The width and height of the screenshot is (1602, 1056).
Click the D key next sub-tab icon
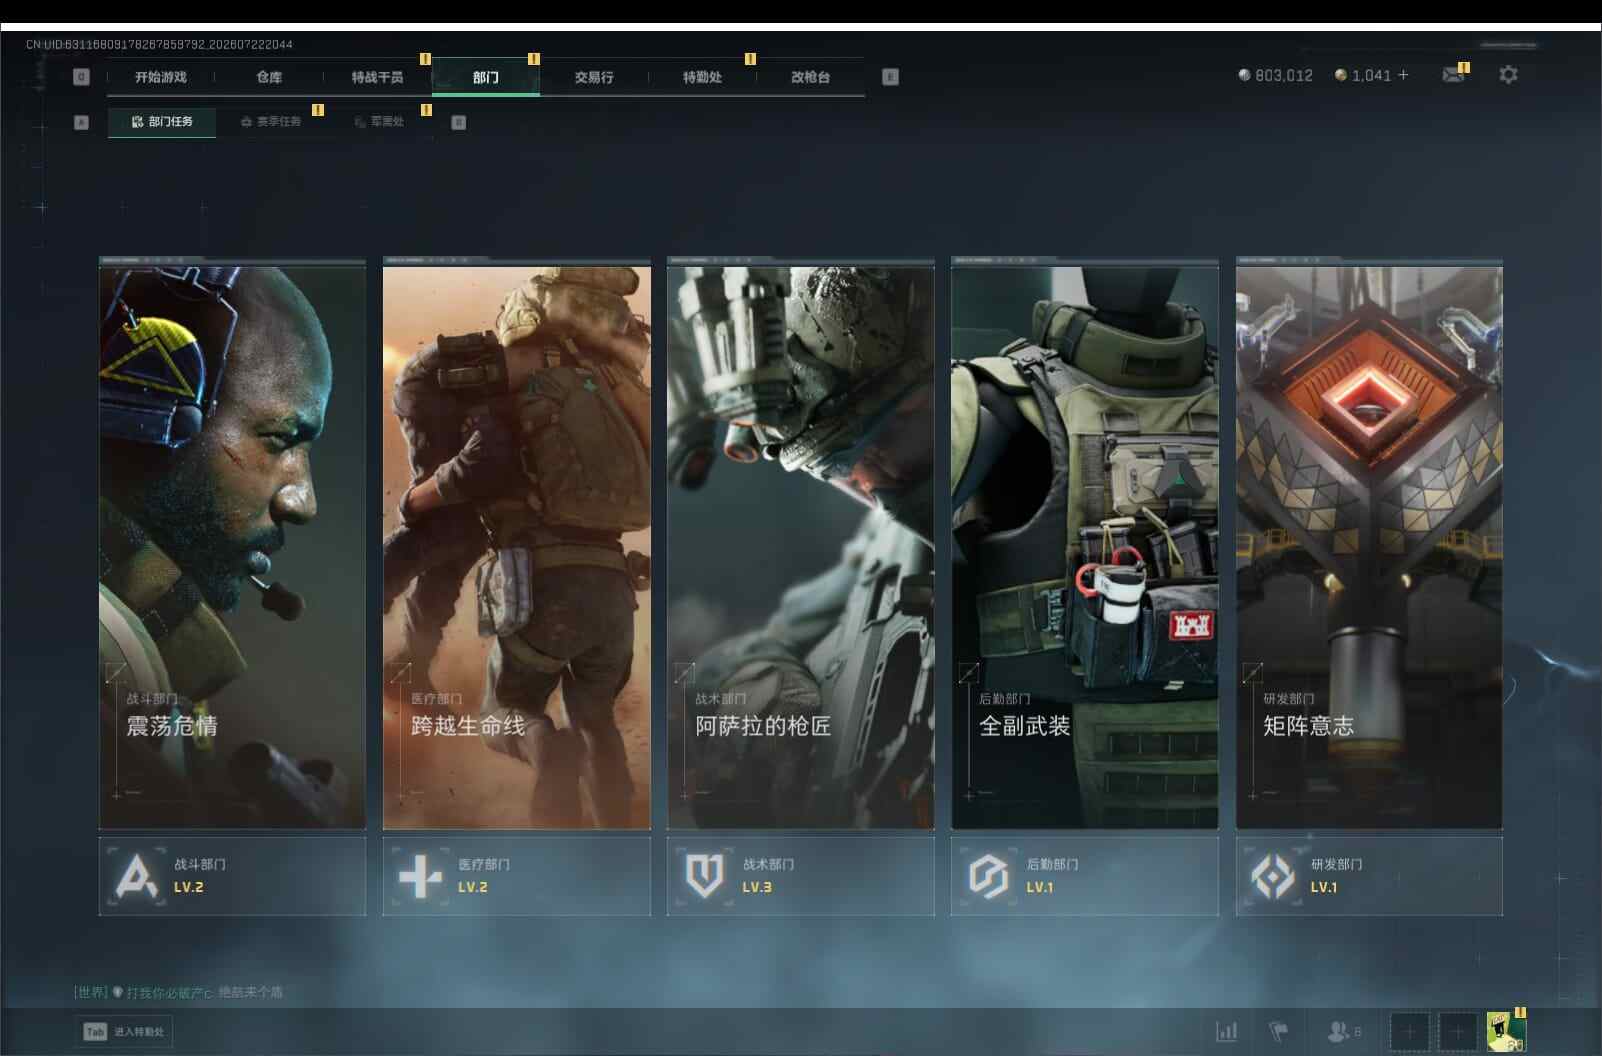click(x=458, y=122)
